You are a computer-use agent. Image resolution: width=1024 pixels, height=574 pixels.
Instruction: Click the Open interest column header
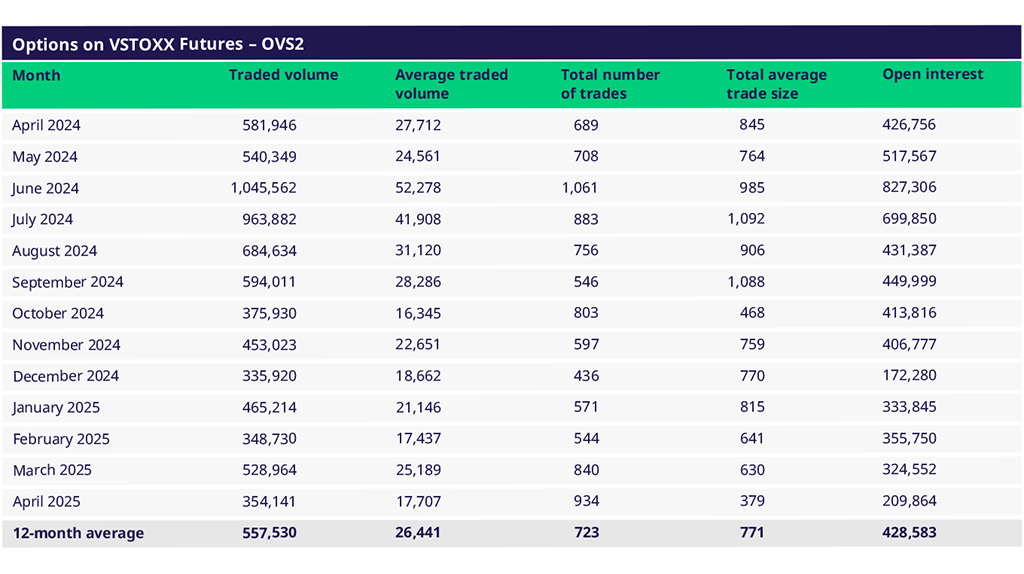[932, 75]
